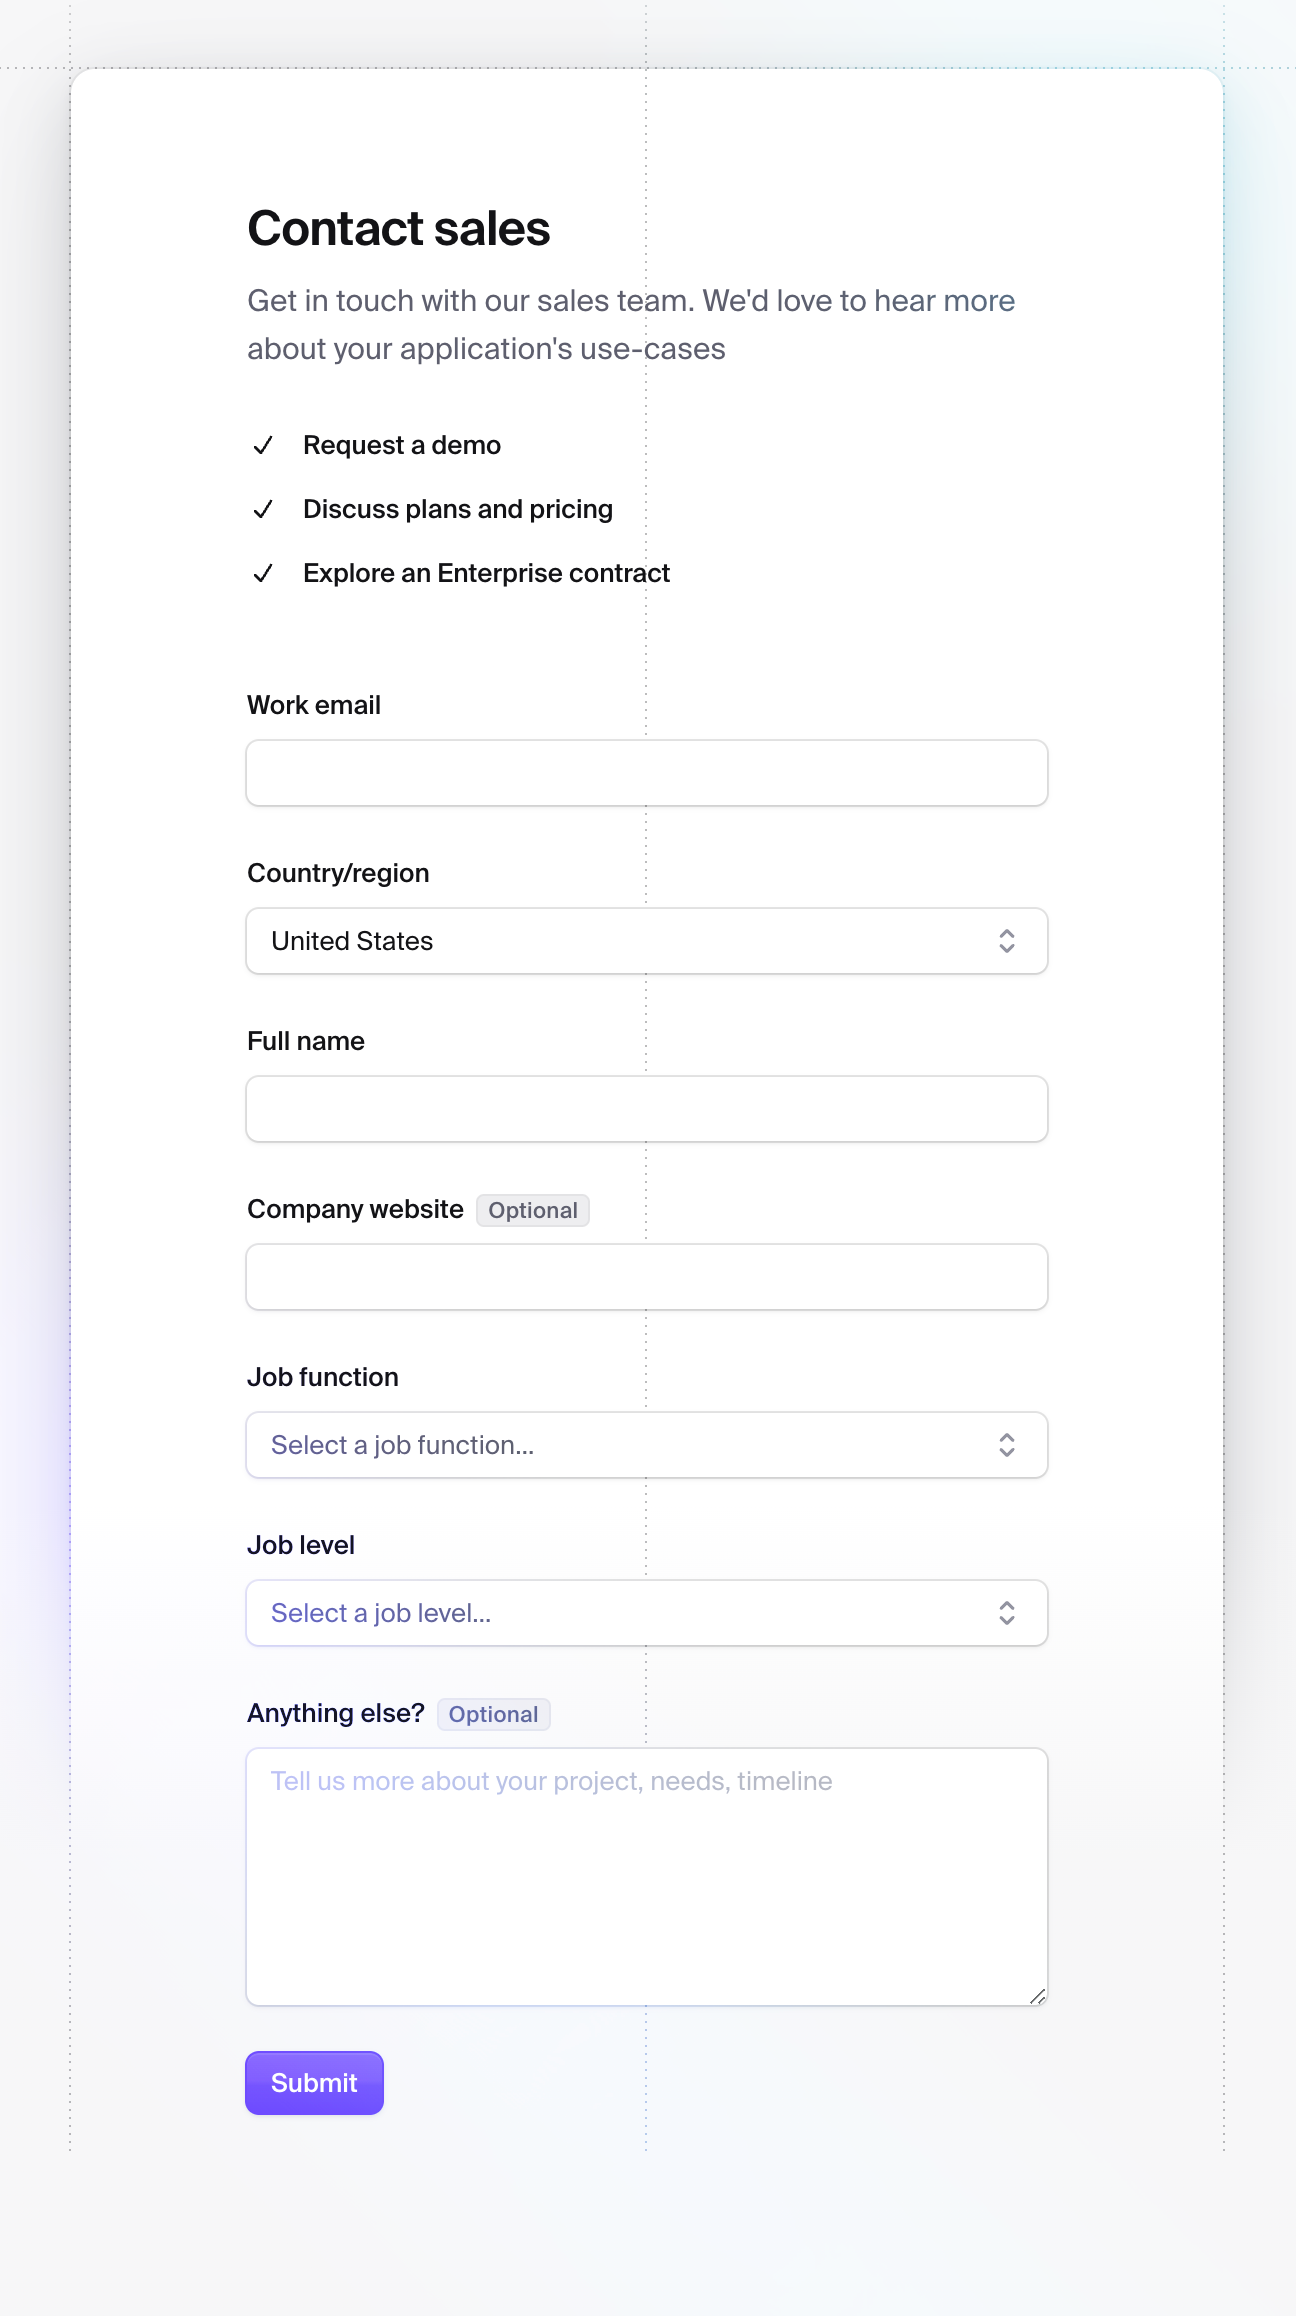Image resolution: width=1296 pixels, height=2316 pixels.
Task: Click the "Optional" badge next to Company website
Action: [x=532, y=1211]
